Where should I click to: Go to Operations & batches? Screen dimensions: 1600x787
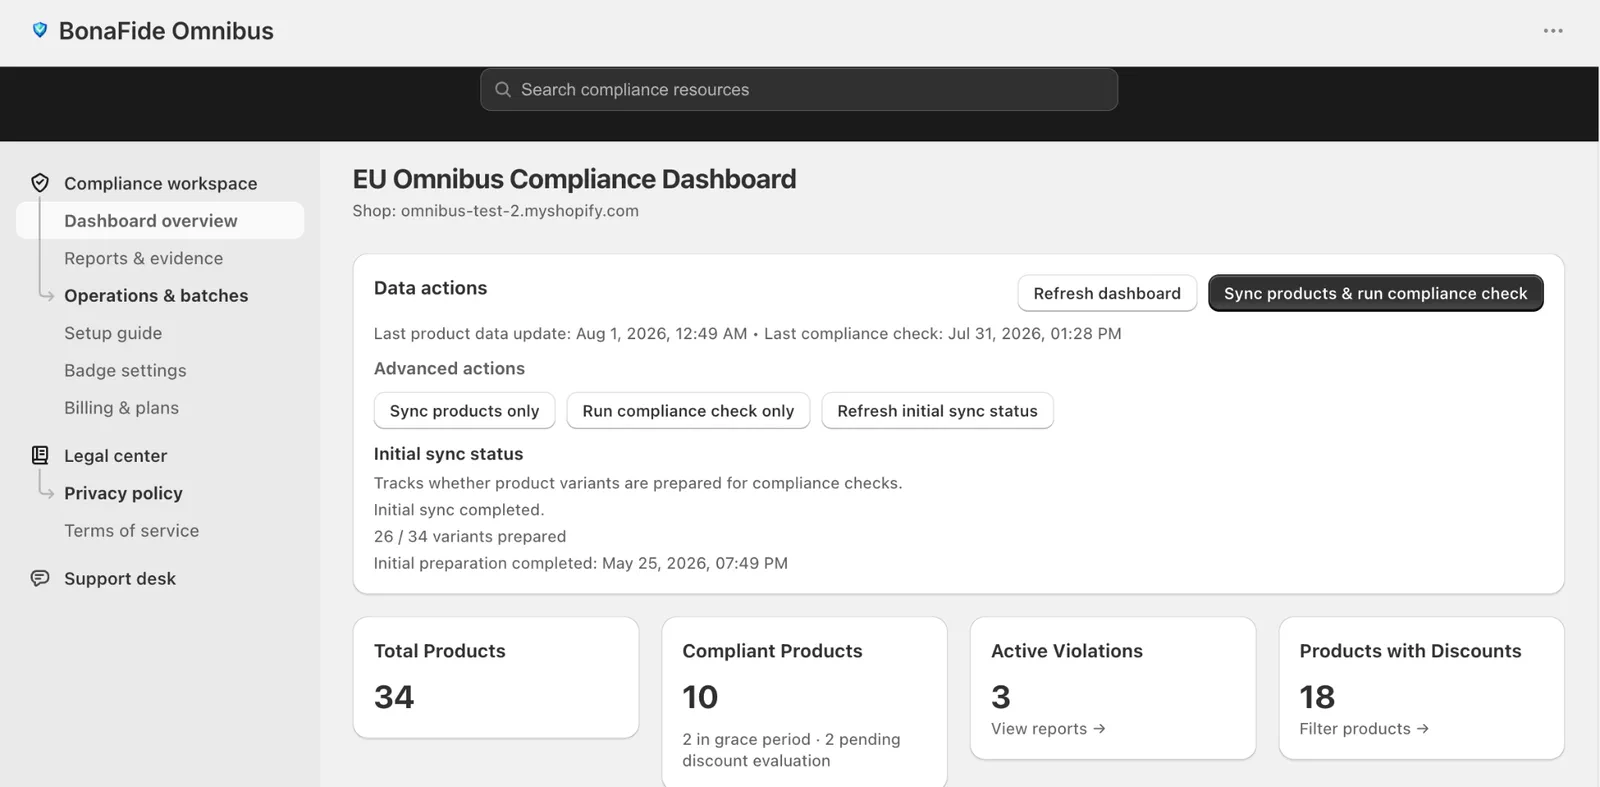point(156,296)
